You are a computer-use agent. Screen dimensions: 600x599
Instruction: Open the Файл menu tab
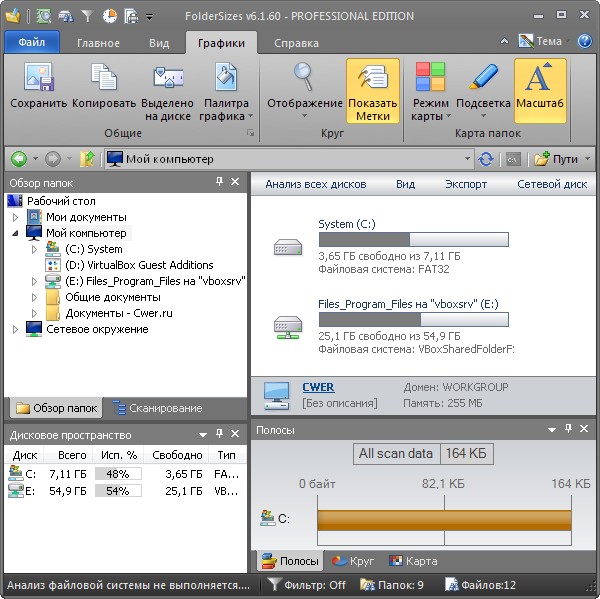32,42
